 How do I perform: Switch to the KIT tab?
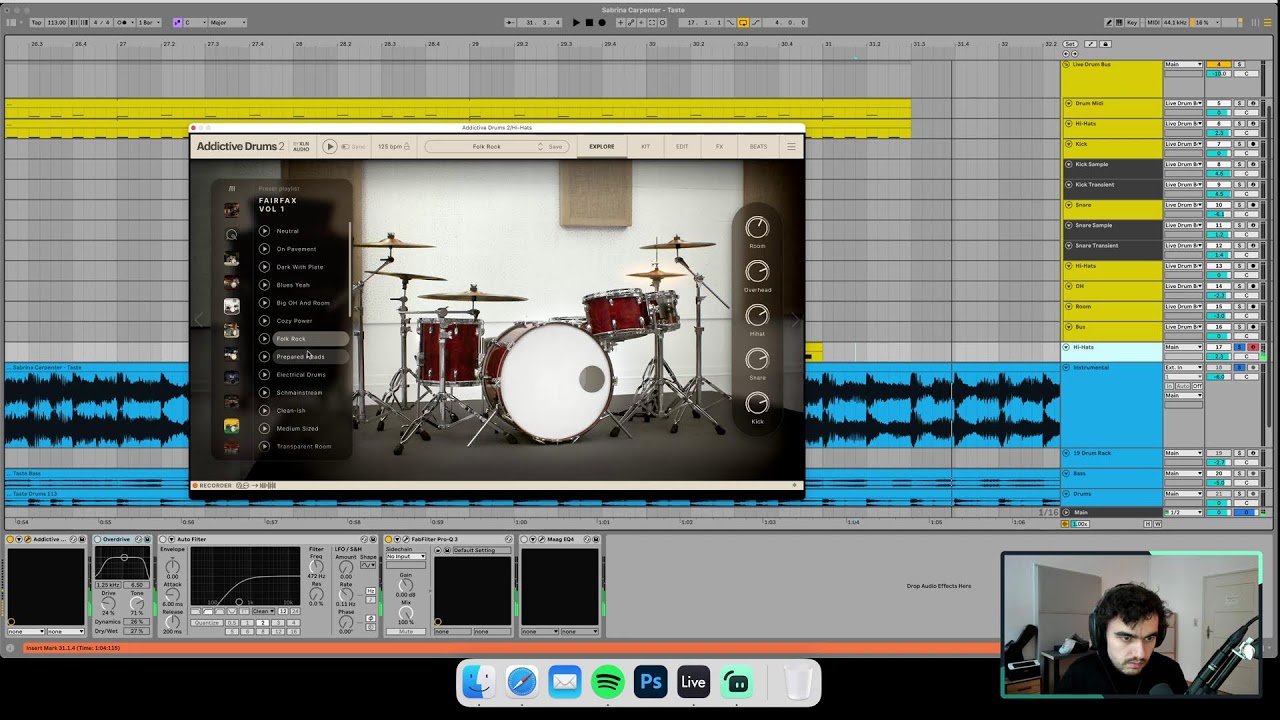(645, 147)
